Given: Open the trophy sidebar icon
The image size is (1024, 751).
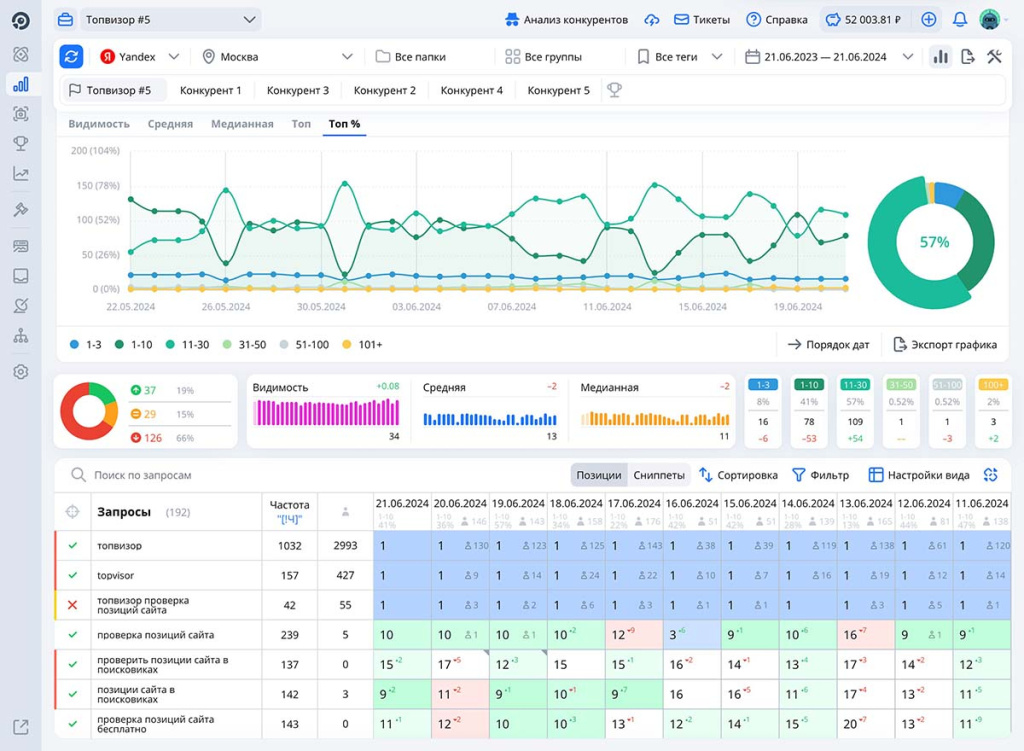Looking at the screenshot, I should coord(21,143).
